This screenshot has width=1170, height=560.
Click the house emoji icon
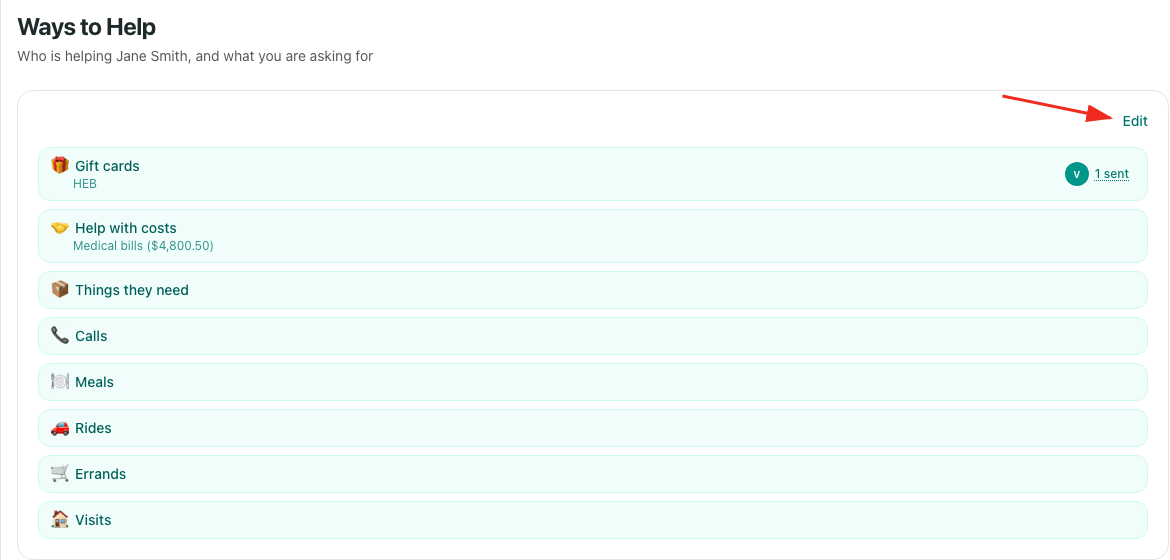click(x=60, y=520)
